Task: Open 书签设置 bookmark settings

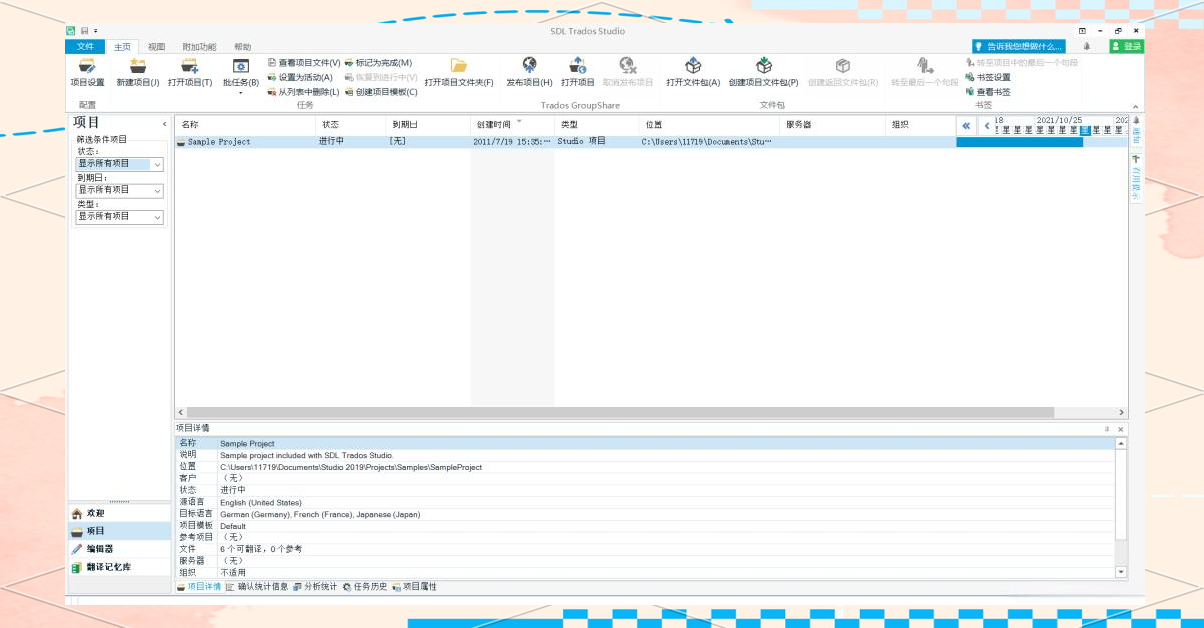Action: (x=988, y=77)
